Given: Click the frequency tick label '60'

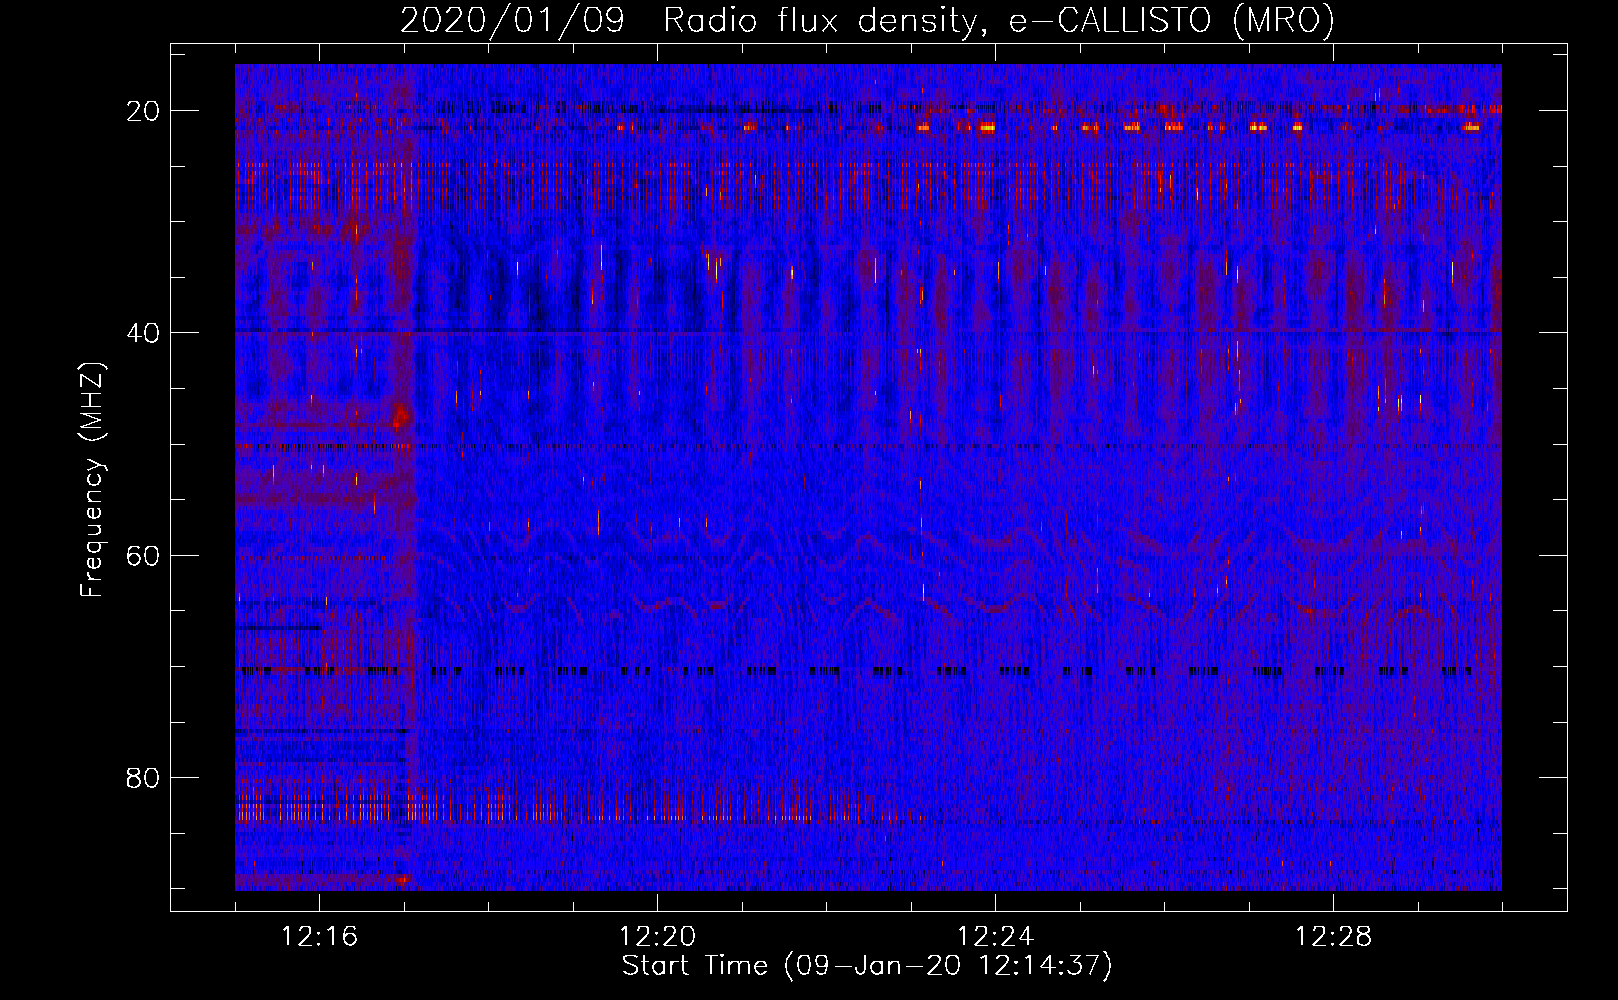Looking at the screenshot, I should 143,555.
